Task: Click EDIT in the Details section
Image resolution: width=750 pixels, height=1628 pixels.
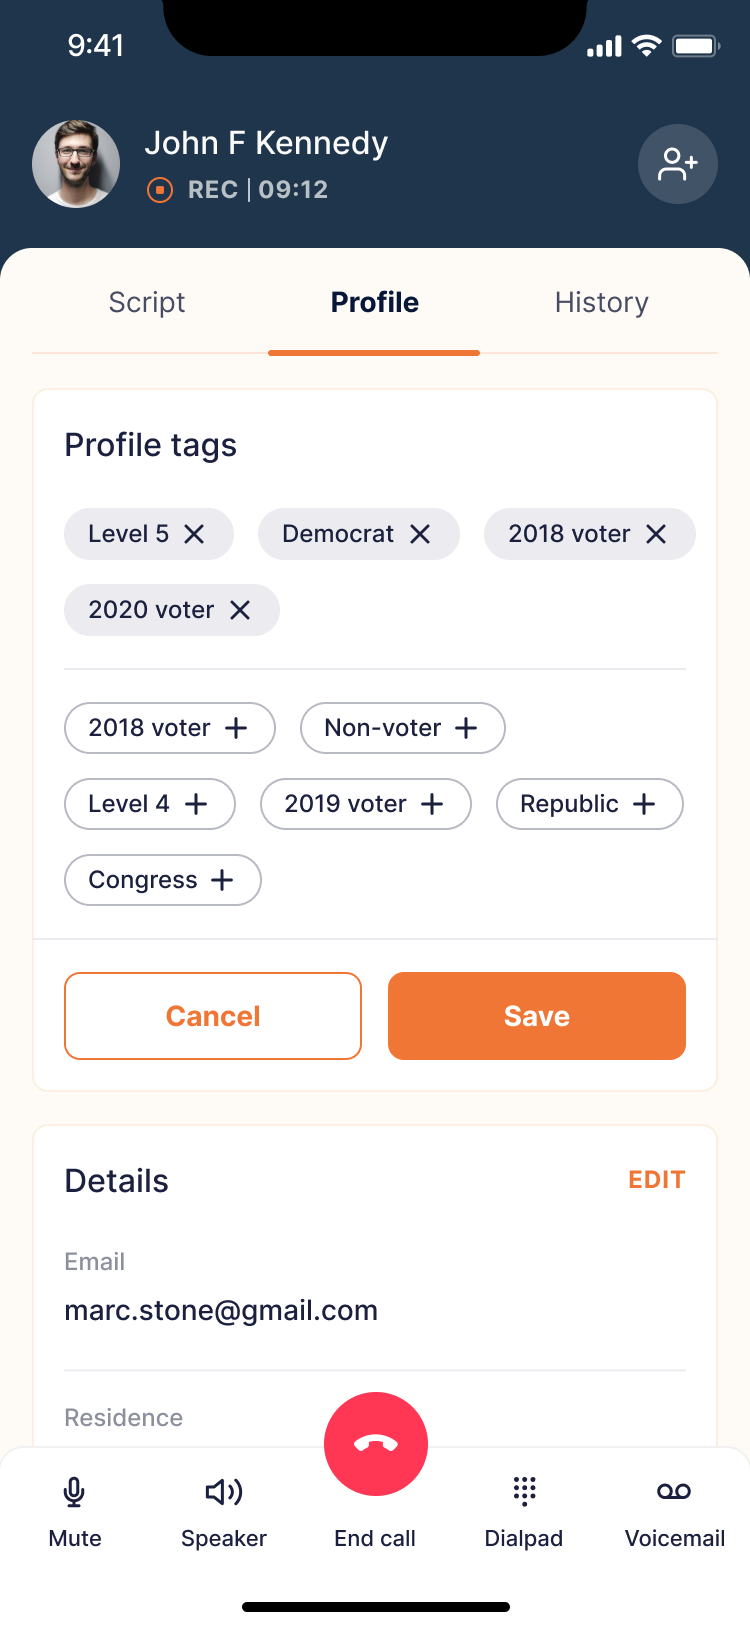Action: (656, 1180)
